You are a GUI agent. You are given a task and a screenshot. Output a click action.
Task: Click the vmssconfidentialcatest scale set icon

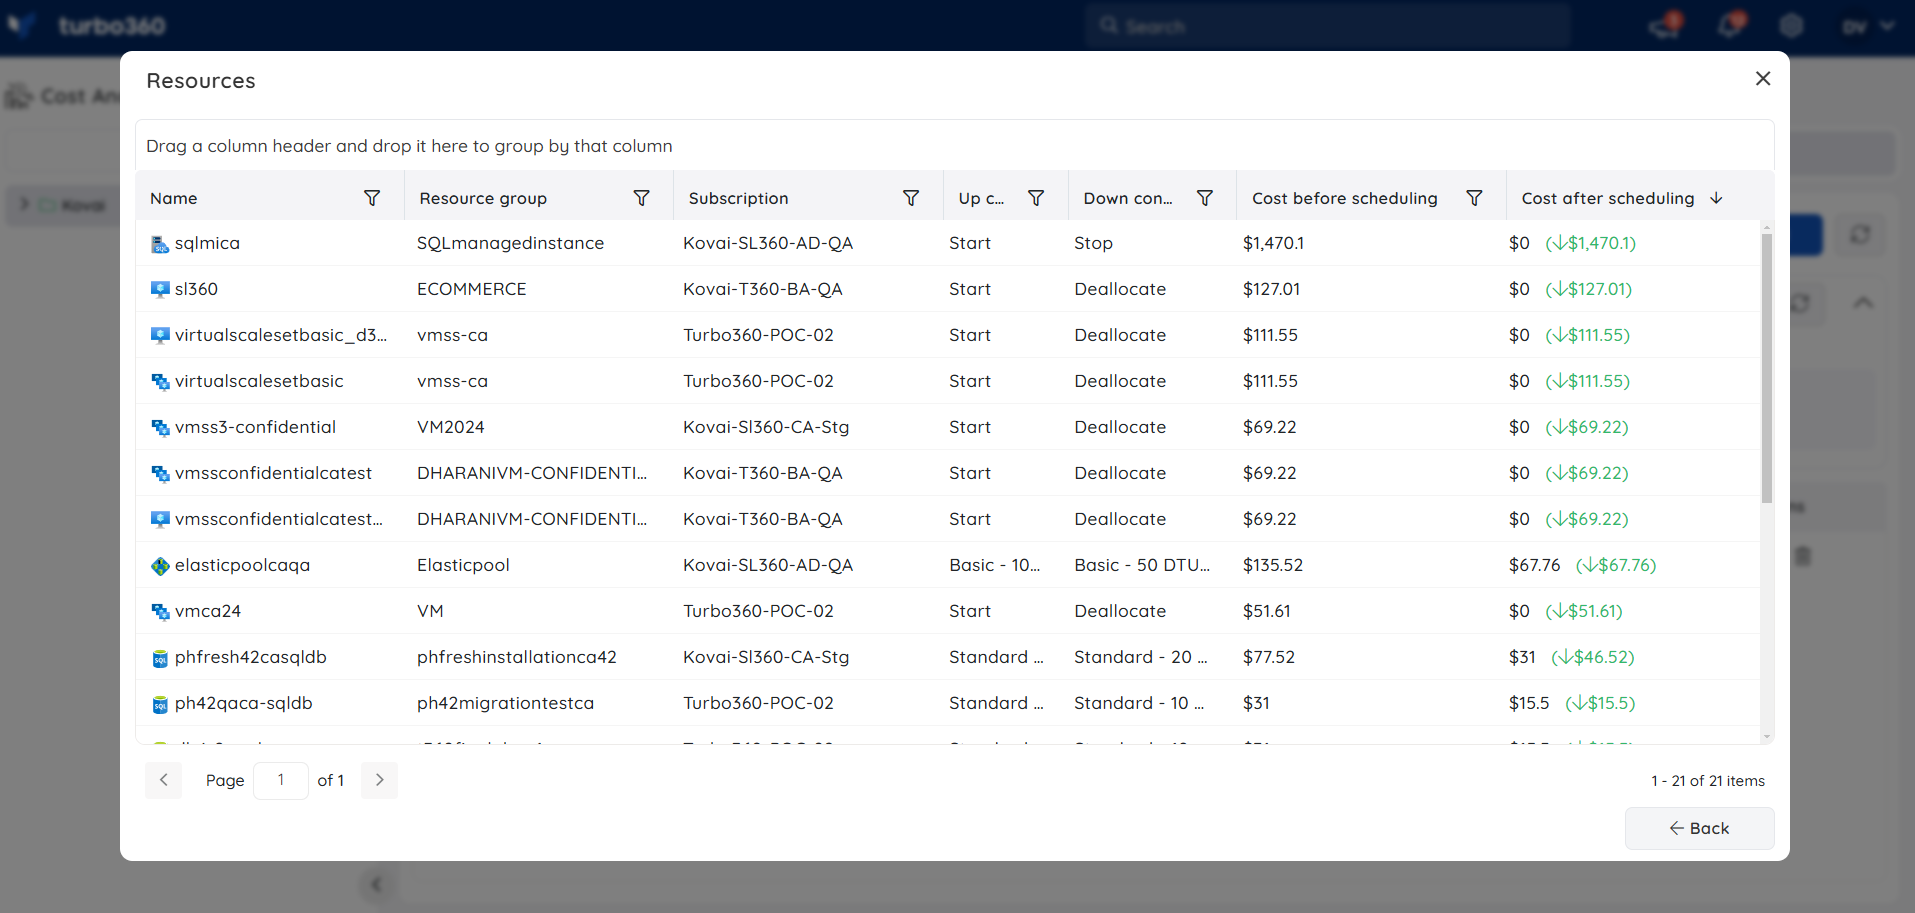pos(160,473)
